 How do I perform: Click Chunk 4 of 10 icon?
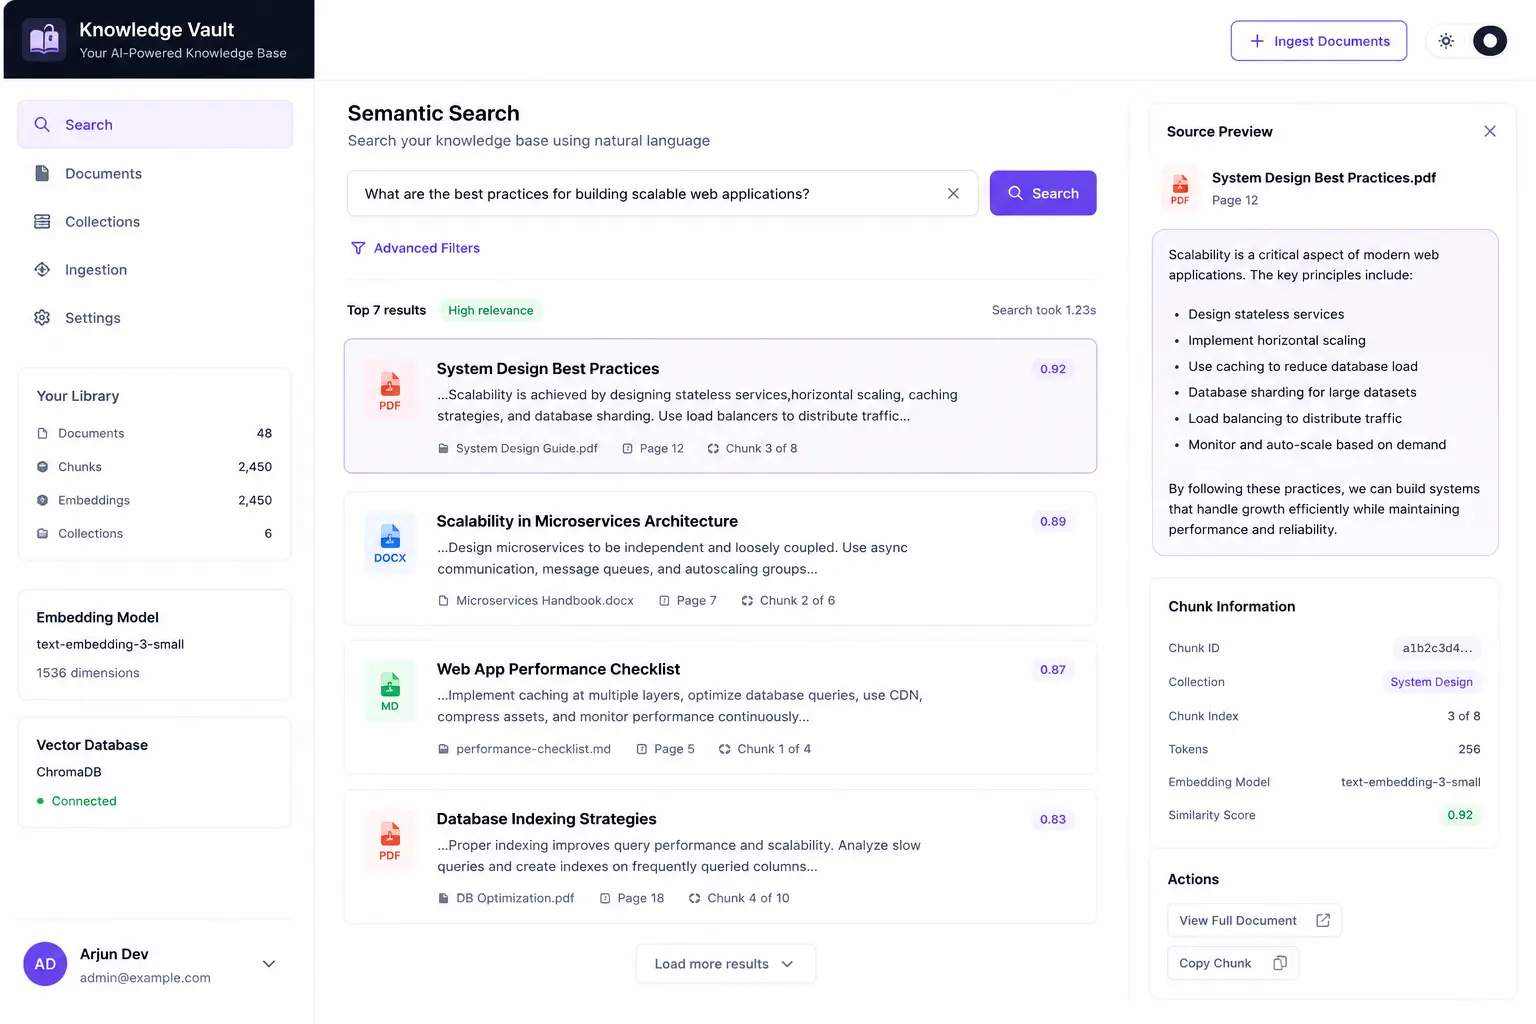(694, 898)
